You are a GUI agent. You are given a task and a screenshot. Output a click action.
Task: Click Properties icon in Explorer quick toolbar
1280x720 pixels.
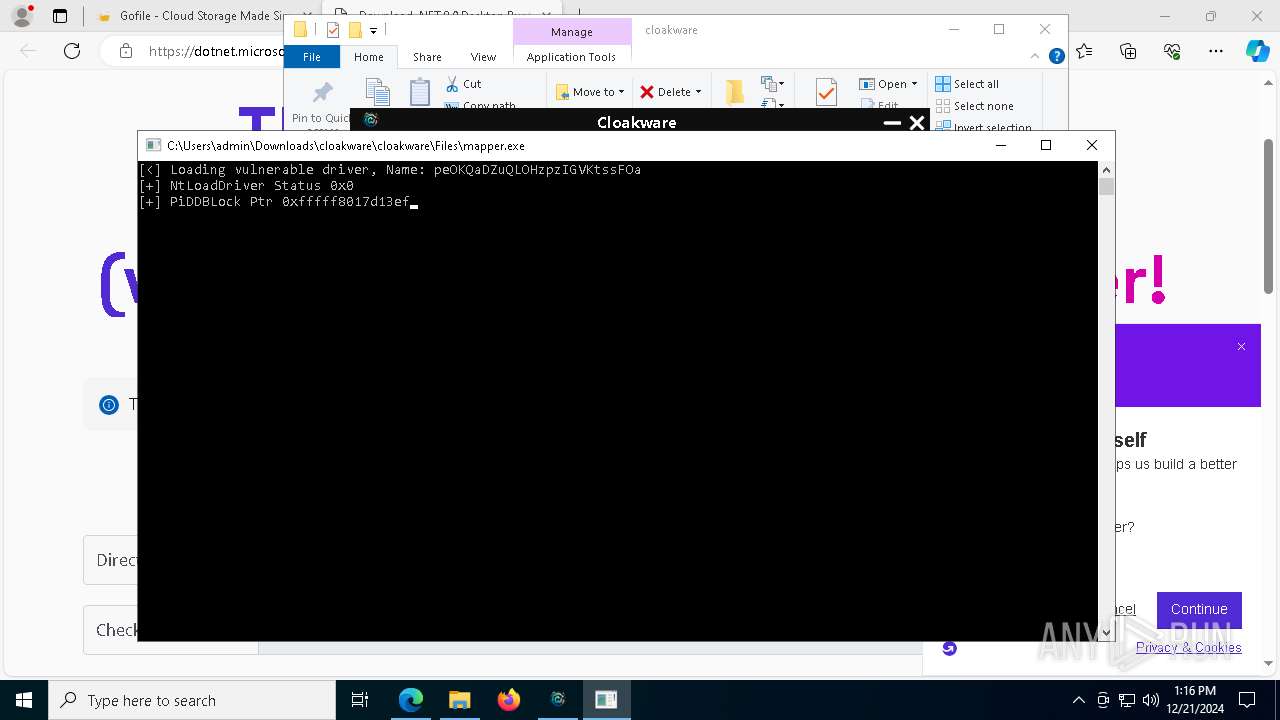pyautogui.click(x=333, y=30)
